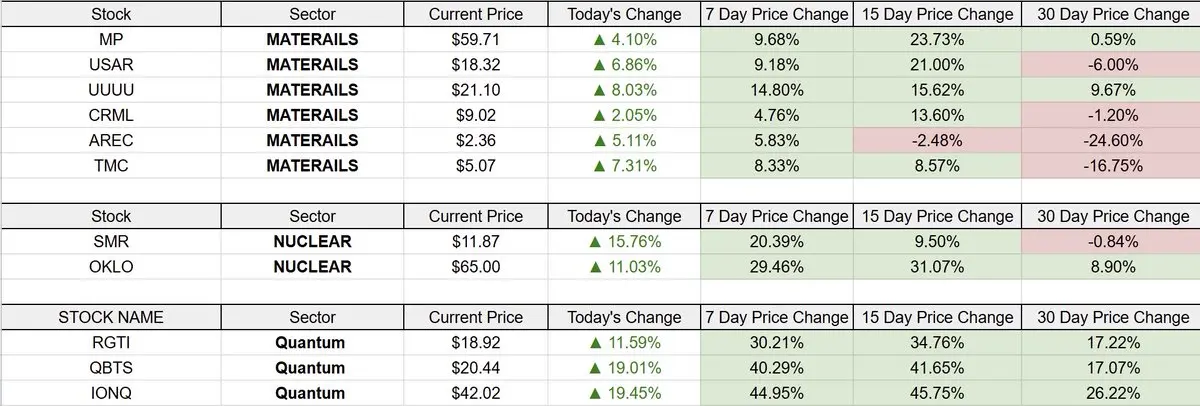Click the red -2.48% cell for AREC
The height and width of the screenshot is (406, 1200).
click(936, 141)
